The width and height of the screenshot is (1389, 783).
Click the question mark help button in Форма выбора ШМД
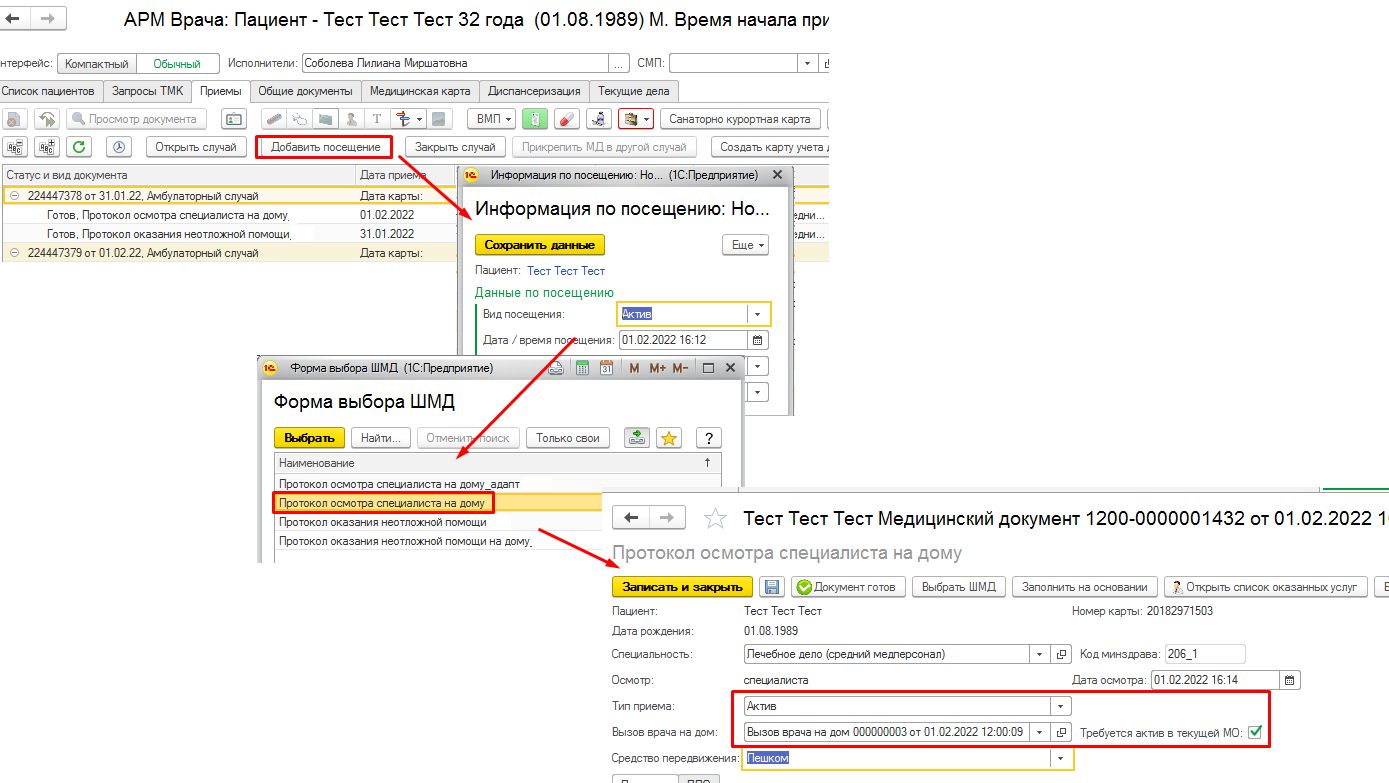coord(709,437)
